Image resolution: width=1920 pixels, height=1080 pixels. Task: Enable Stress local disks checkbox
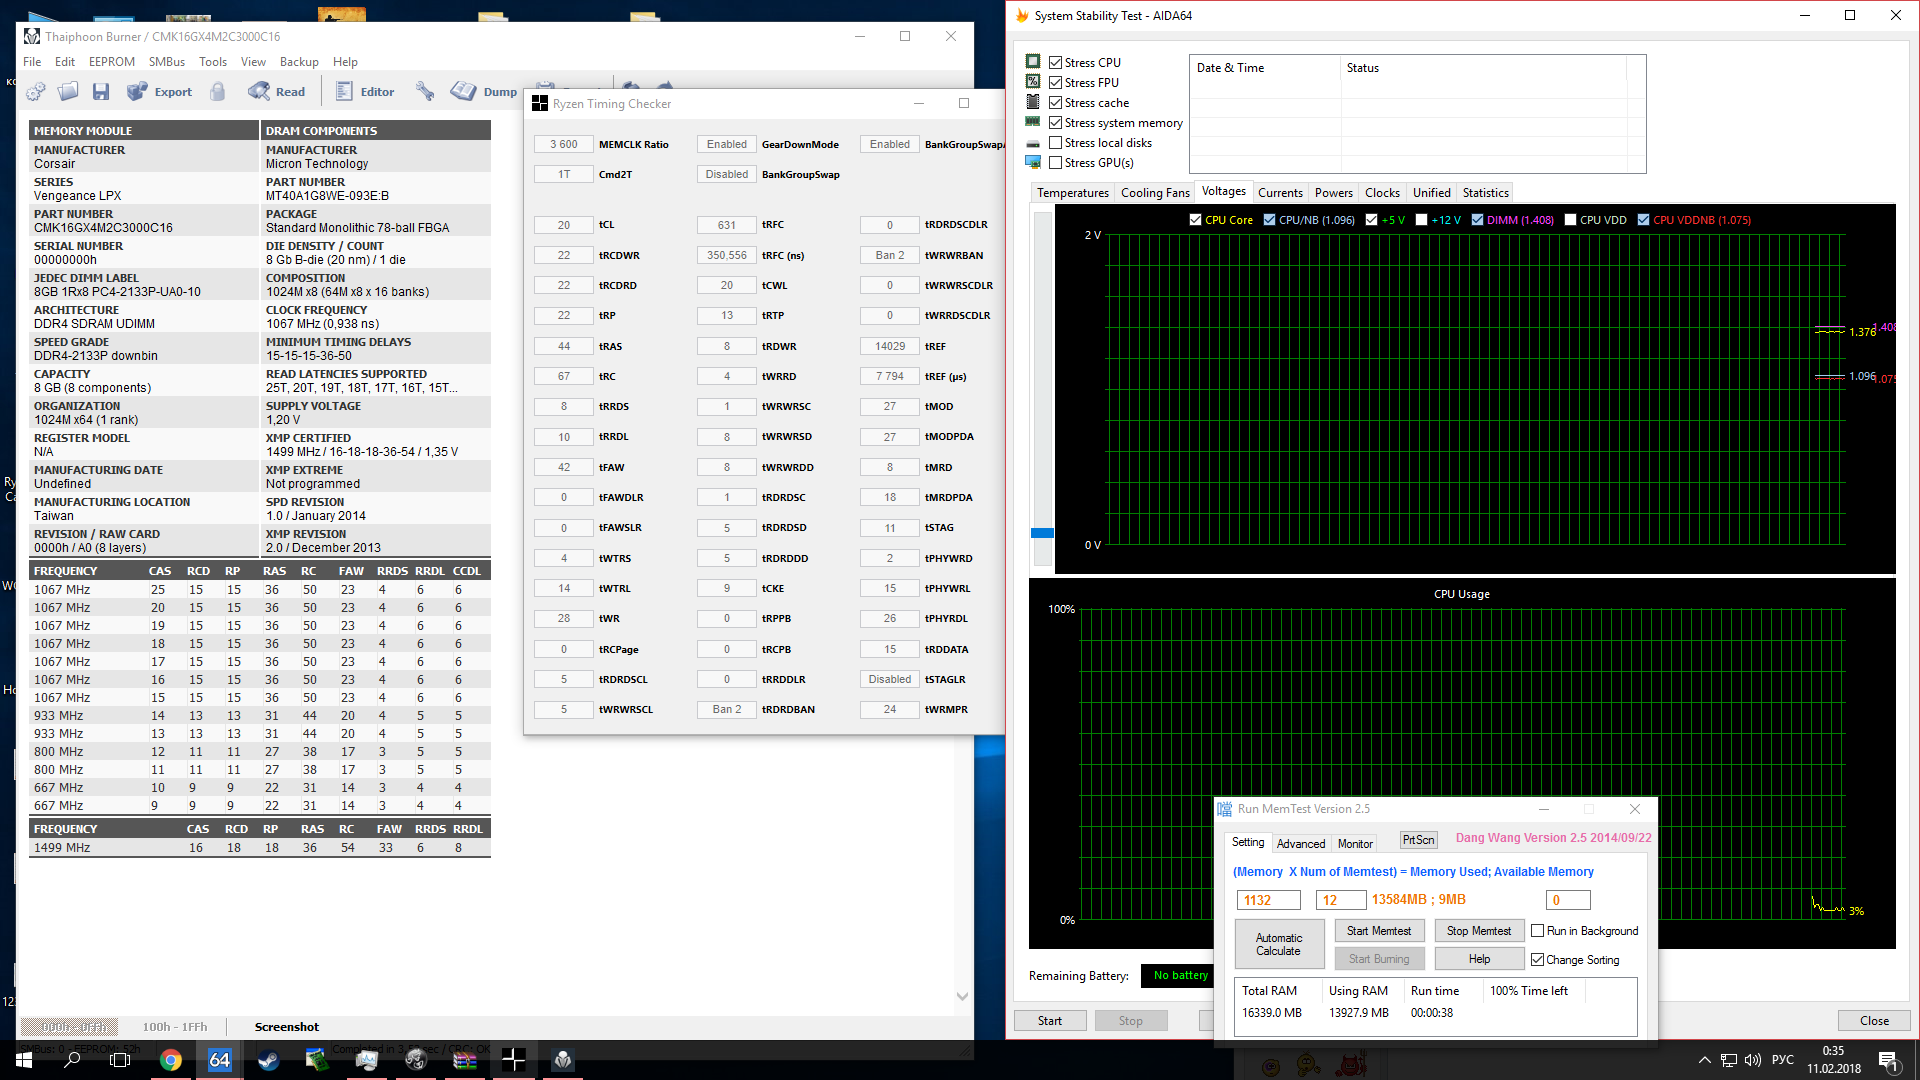click(x=1055, y=143)
